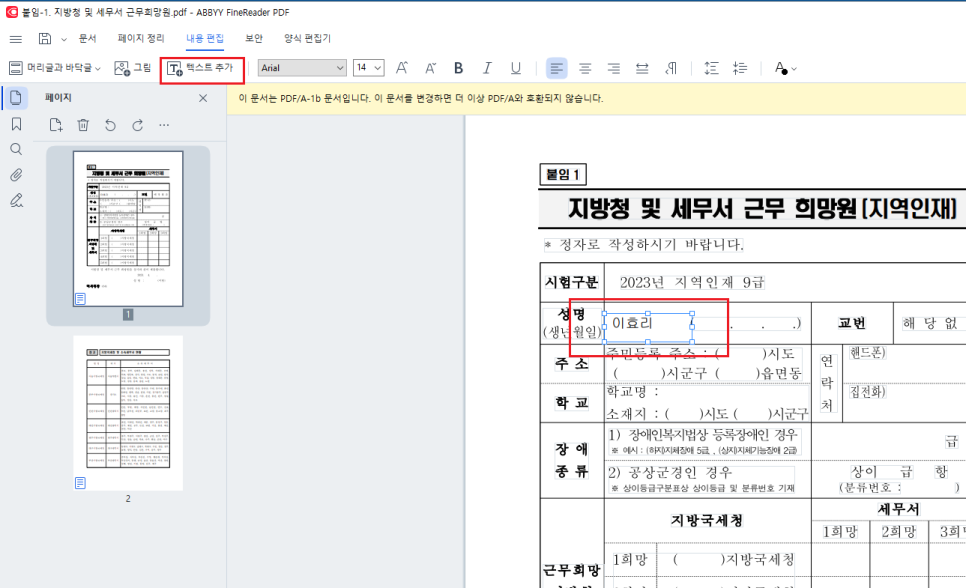Click the 세무서 heading
This screenshot has height=588, width=966.
coord(898,509)
